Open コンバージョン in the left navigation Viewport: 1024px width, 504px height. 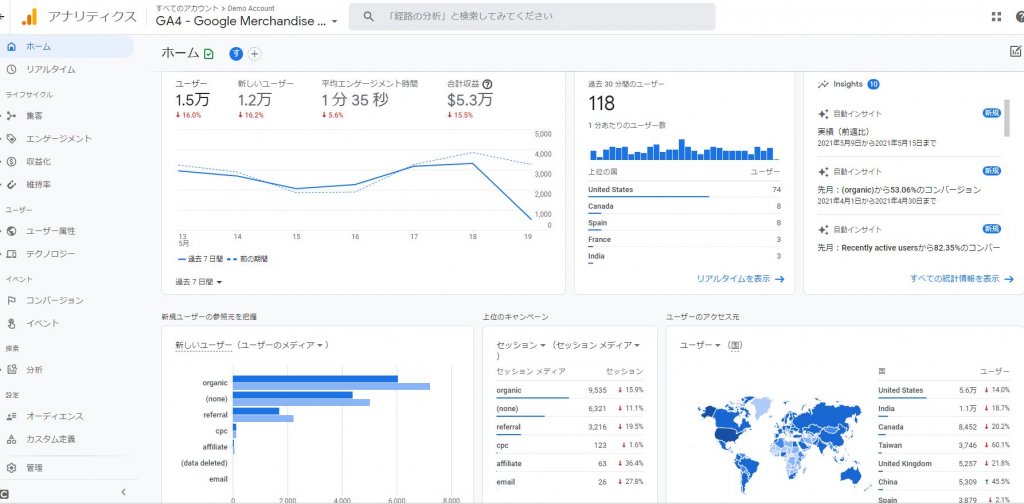coord(67,300)
